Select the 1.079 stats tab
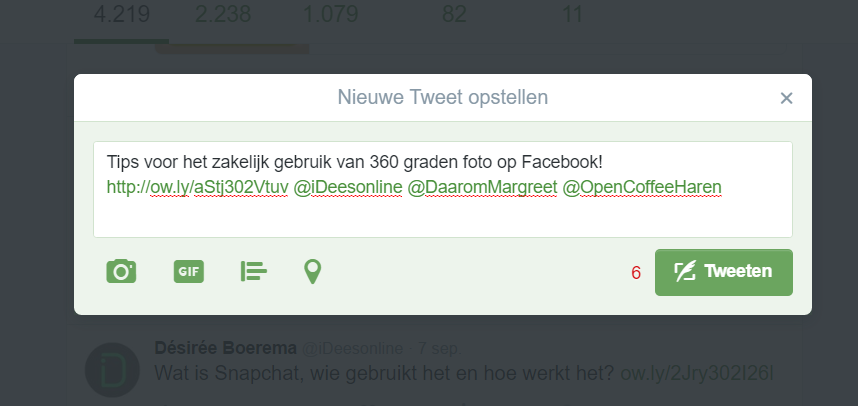This screenshot has height=406, width=858. point(331,15)
